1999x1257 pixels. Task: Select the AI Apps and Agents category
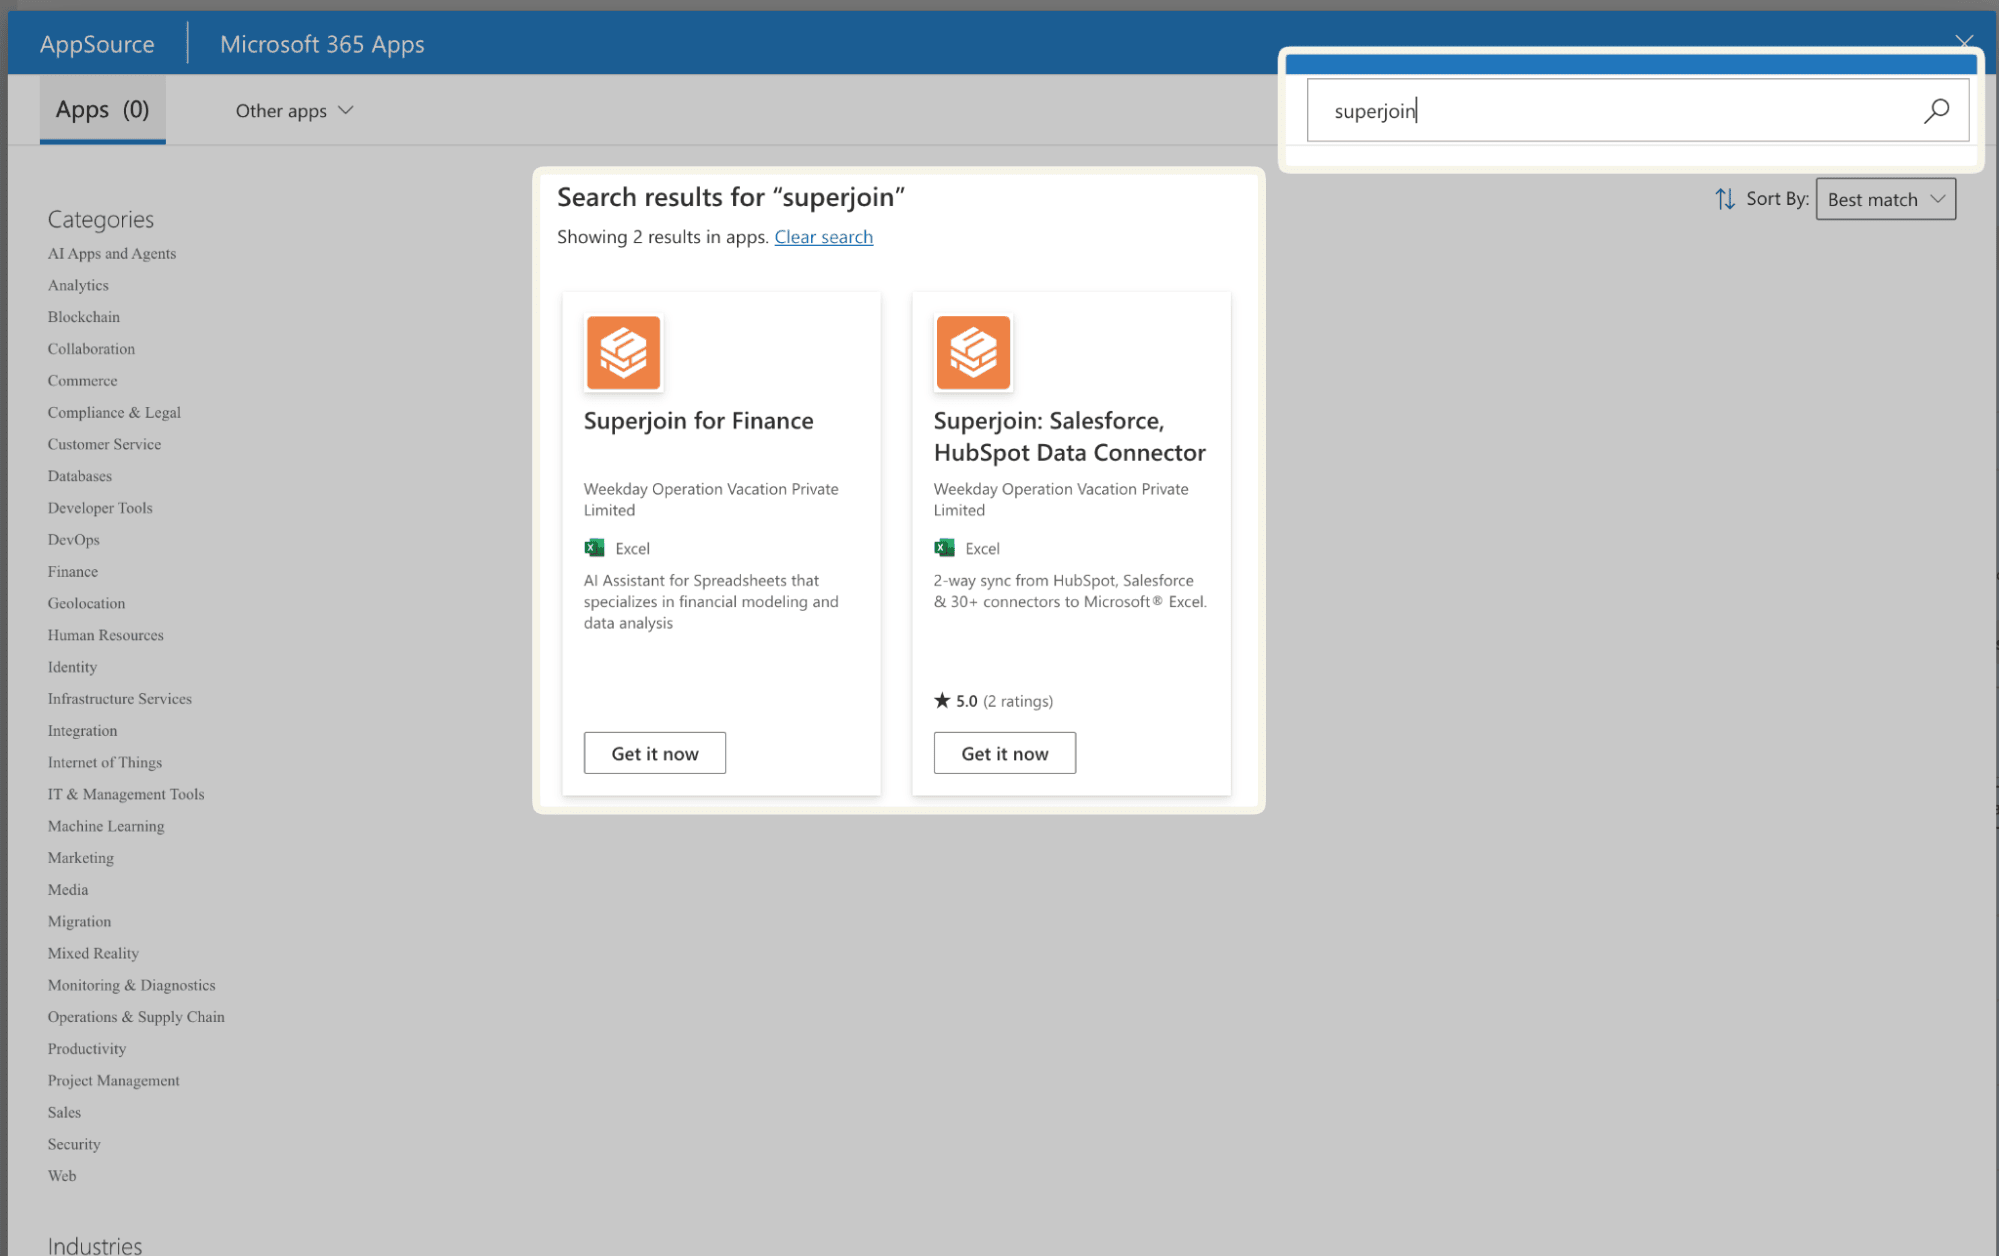(x=111, y=254)
